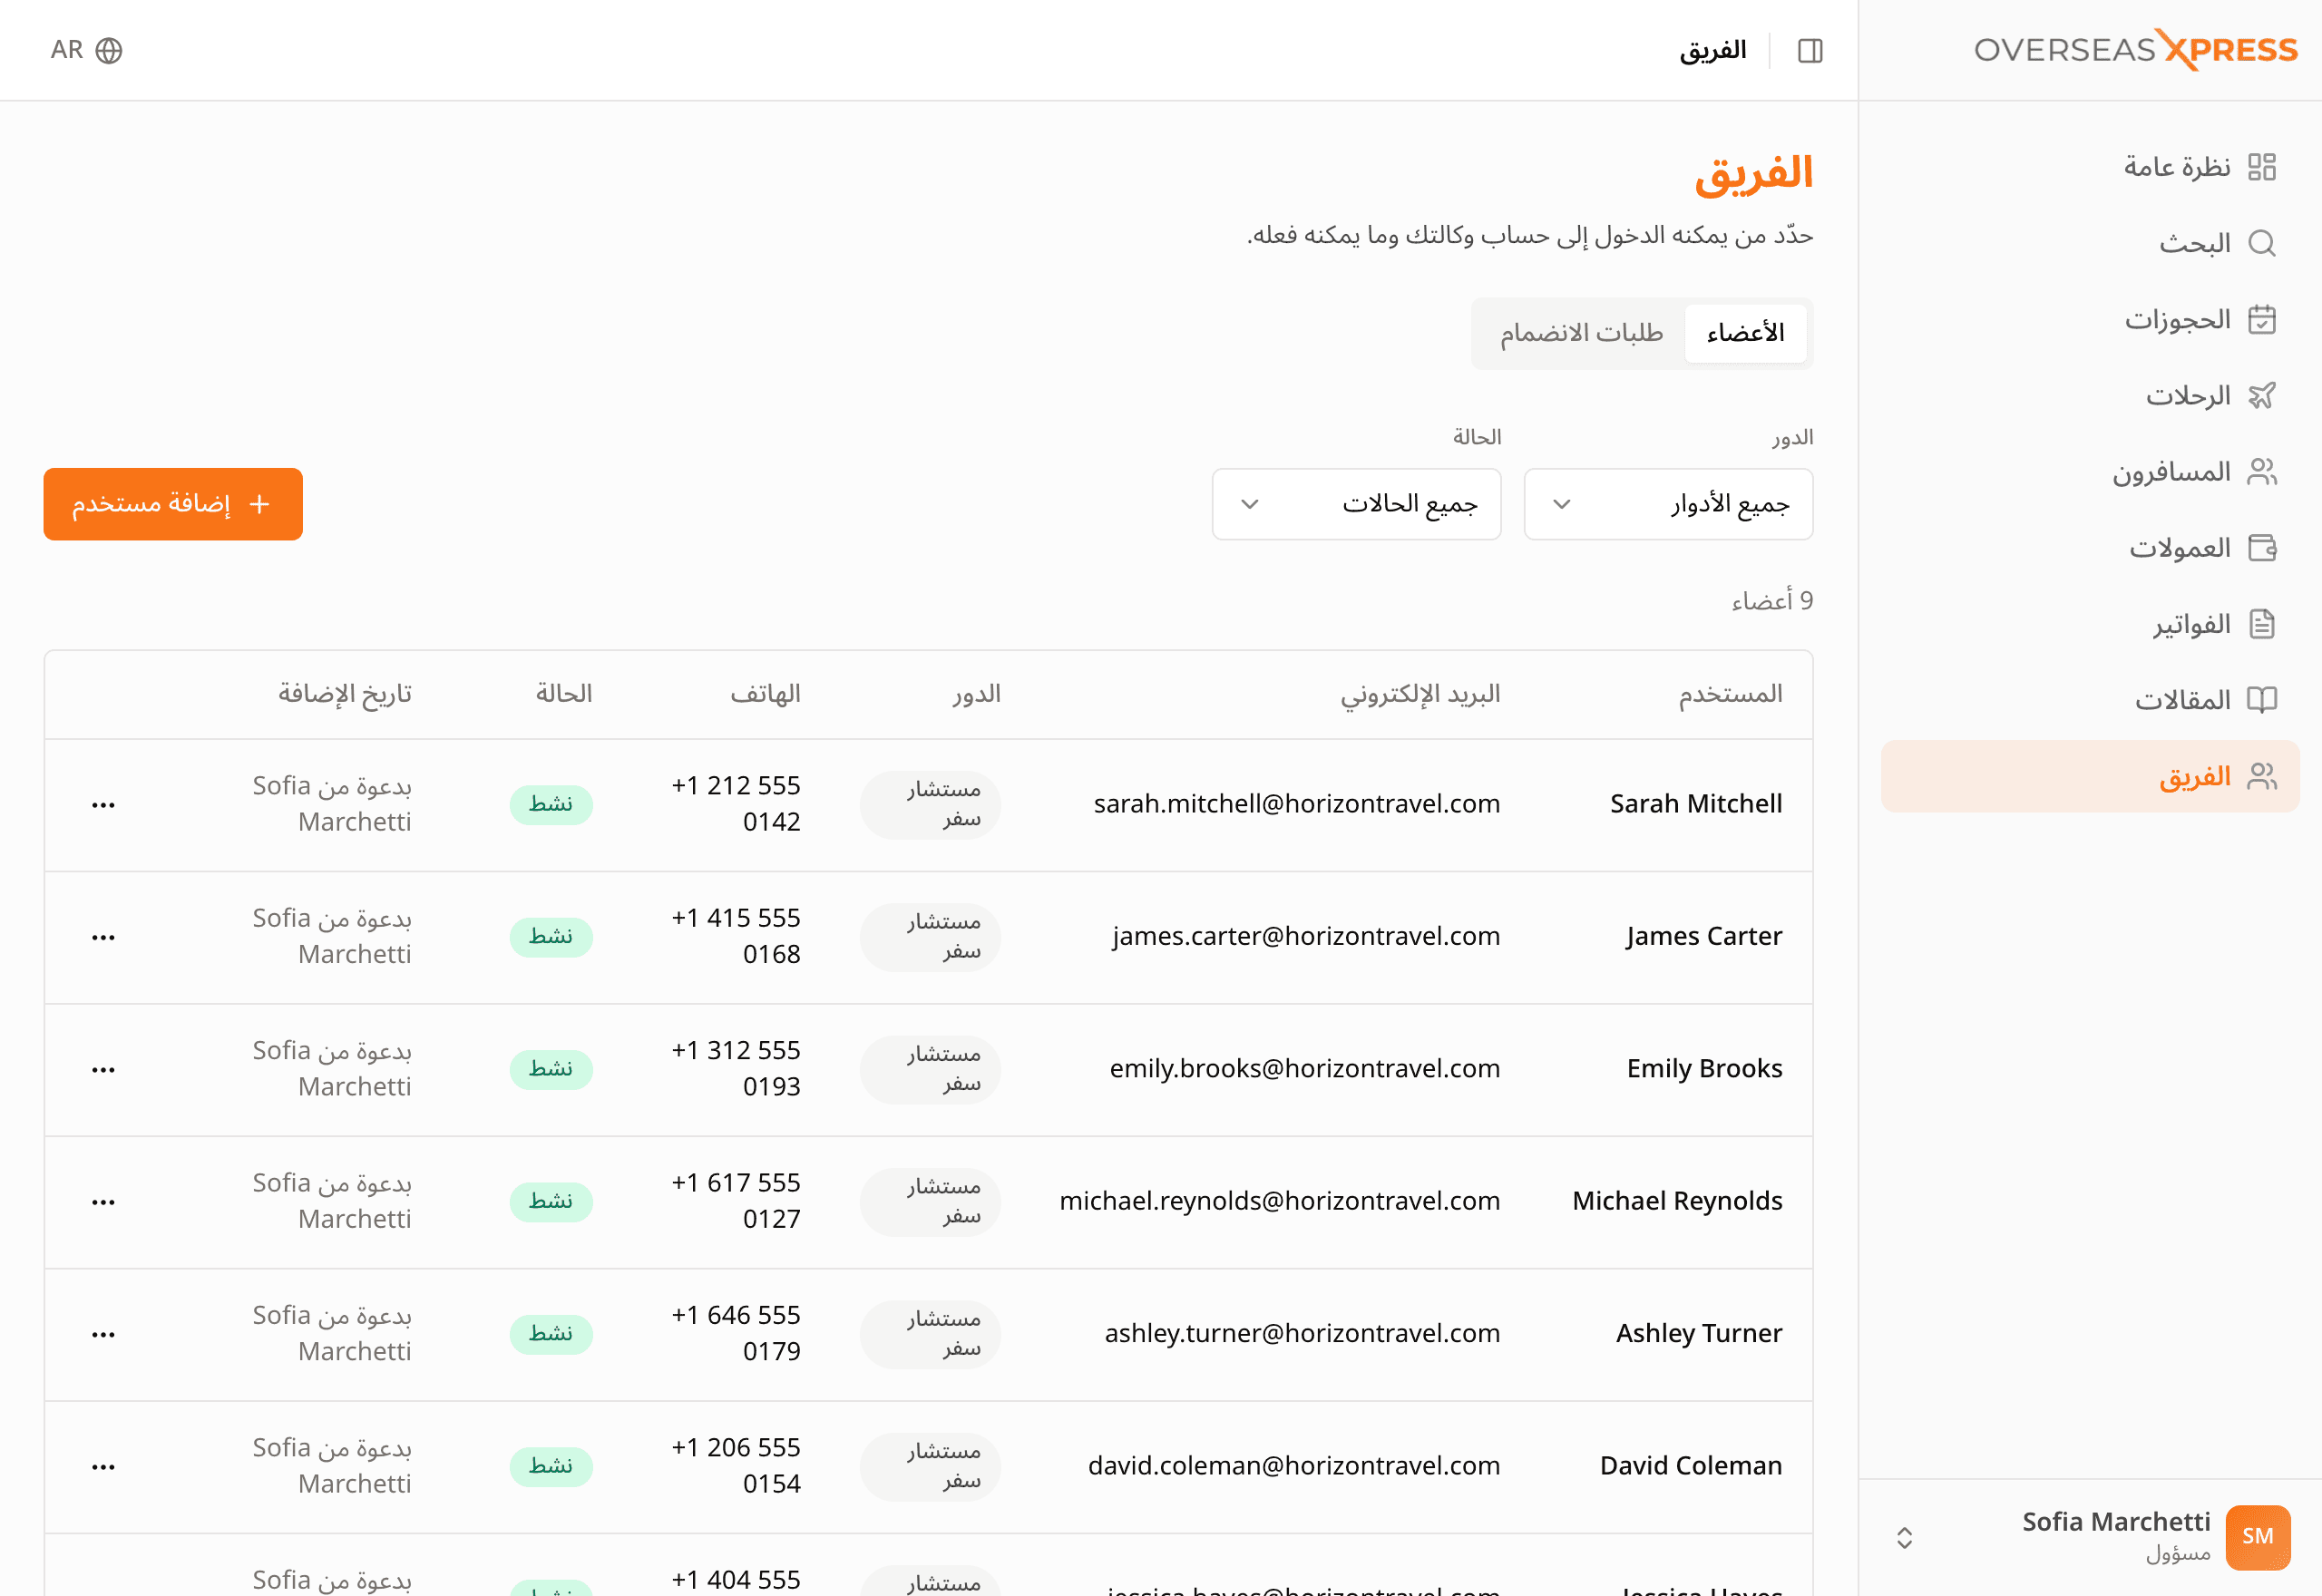2322x1596 pixels.
Task: Click the Overseas Xpress logo
Action: [2135, 50]
